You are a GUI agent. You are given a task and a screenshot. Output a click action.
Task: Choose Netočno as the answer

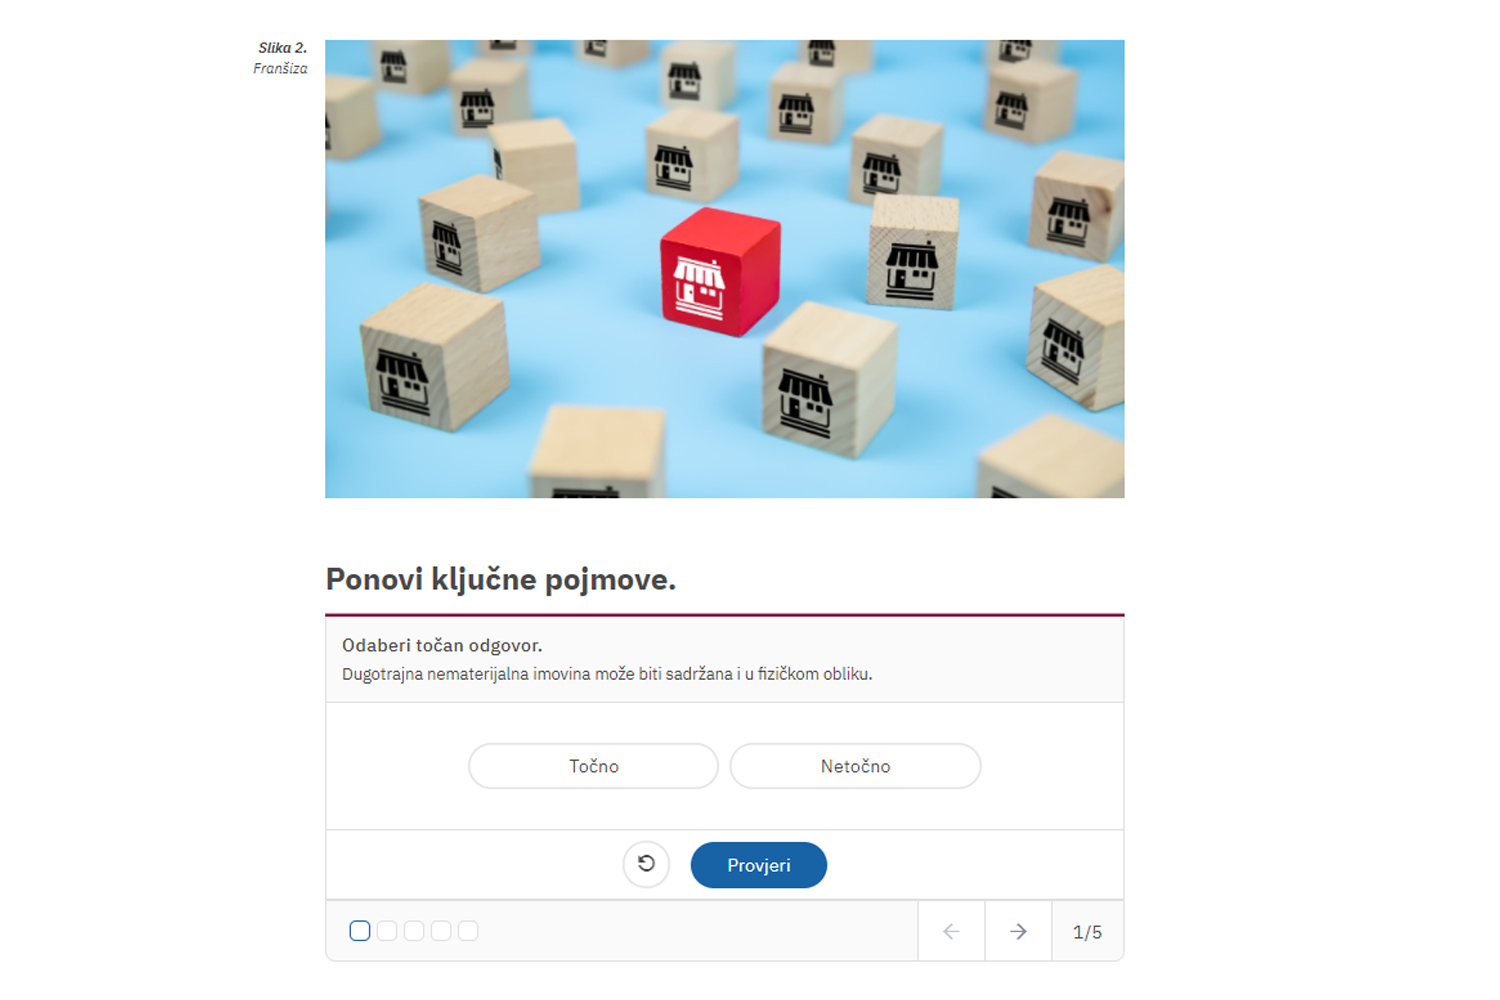(x=855, y=766)
